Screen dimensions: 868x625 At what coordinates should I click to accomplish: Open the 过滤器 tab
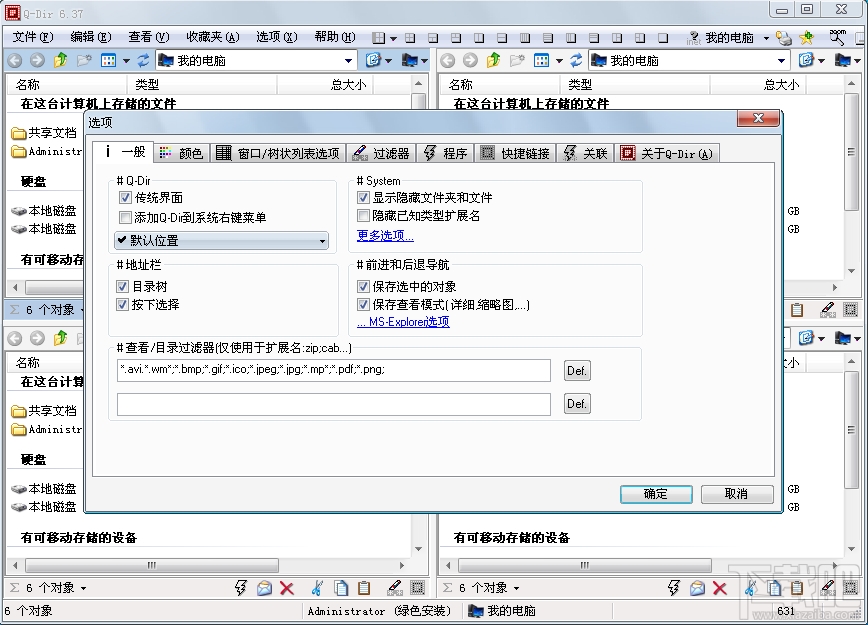click(381, 153)
